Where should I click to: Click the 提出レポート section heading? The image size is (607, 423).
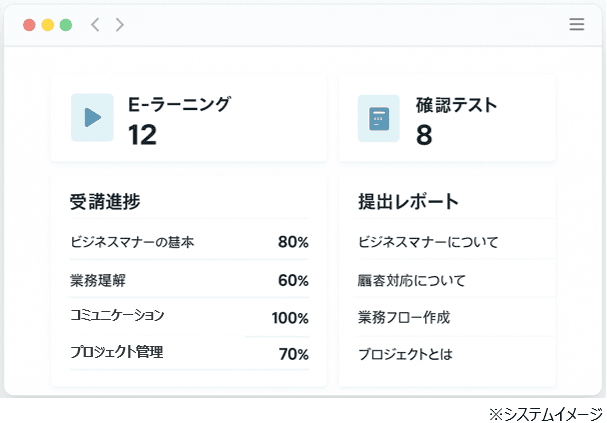pyautogui.click(x=408, y=201)
